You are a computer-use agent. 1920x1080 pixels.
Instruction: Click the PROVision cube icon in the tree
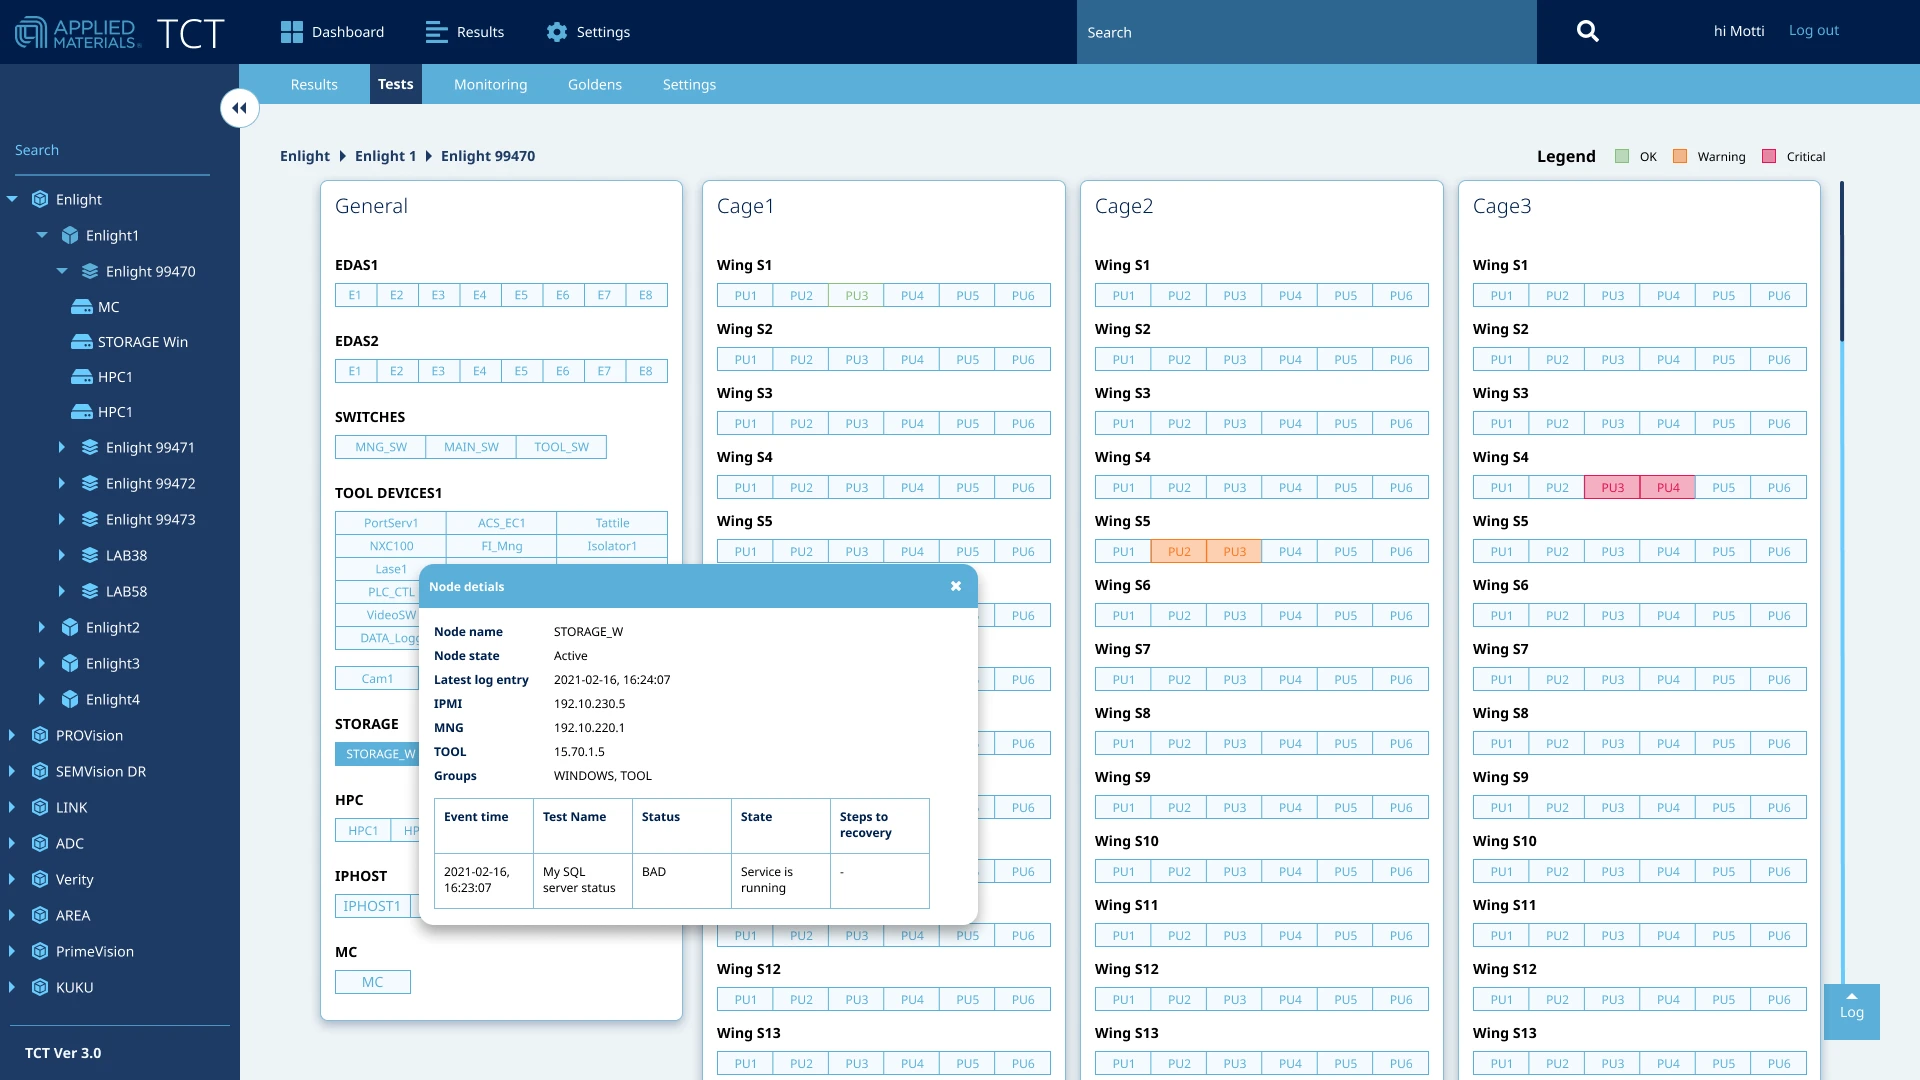tap(40, 735)
